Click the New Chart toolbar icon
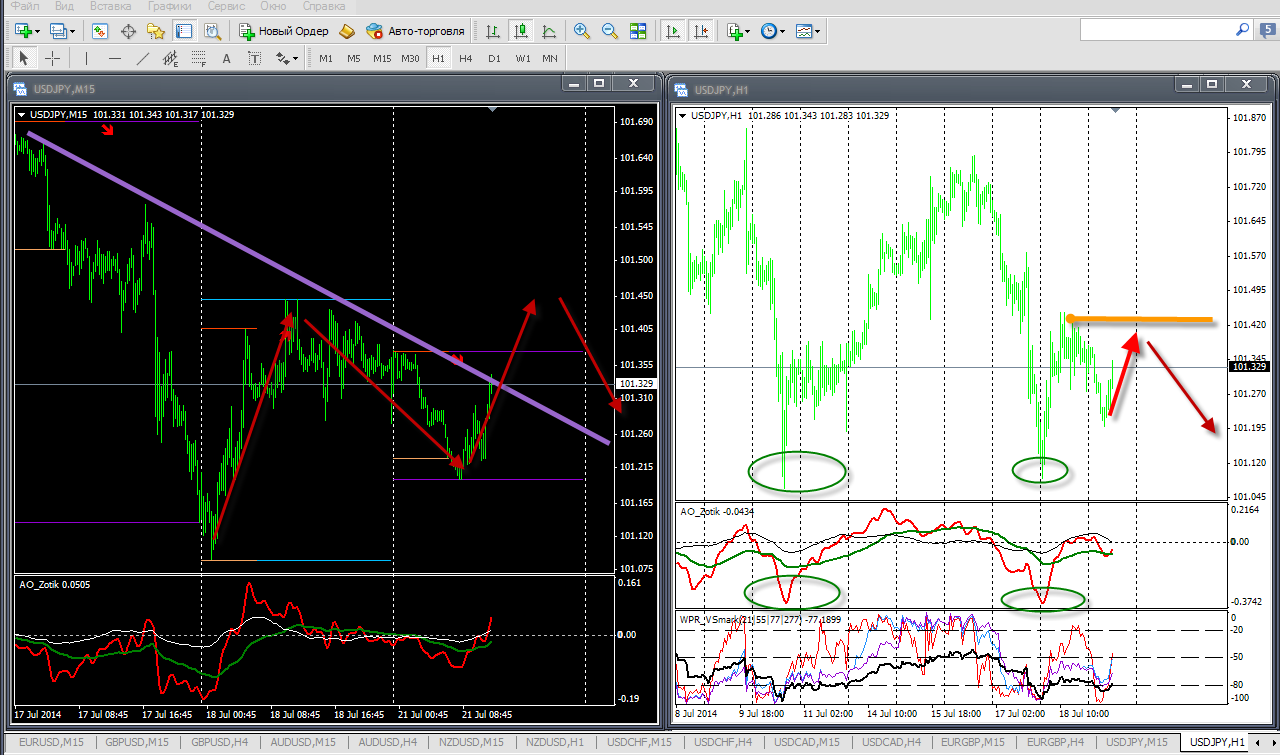Viewport: 1280px width, 755px height. [x=24, y=31]
